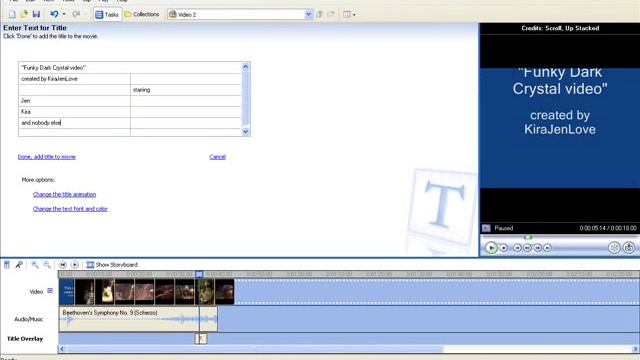Set audio levels with timeline icon
This screenshot has height=360, width=640.
click(7, 265)
